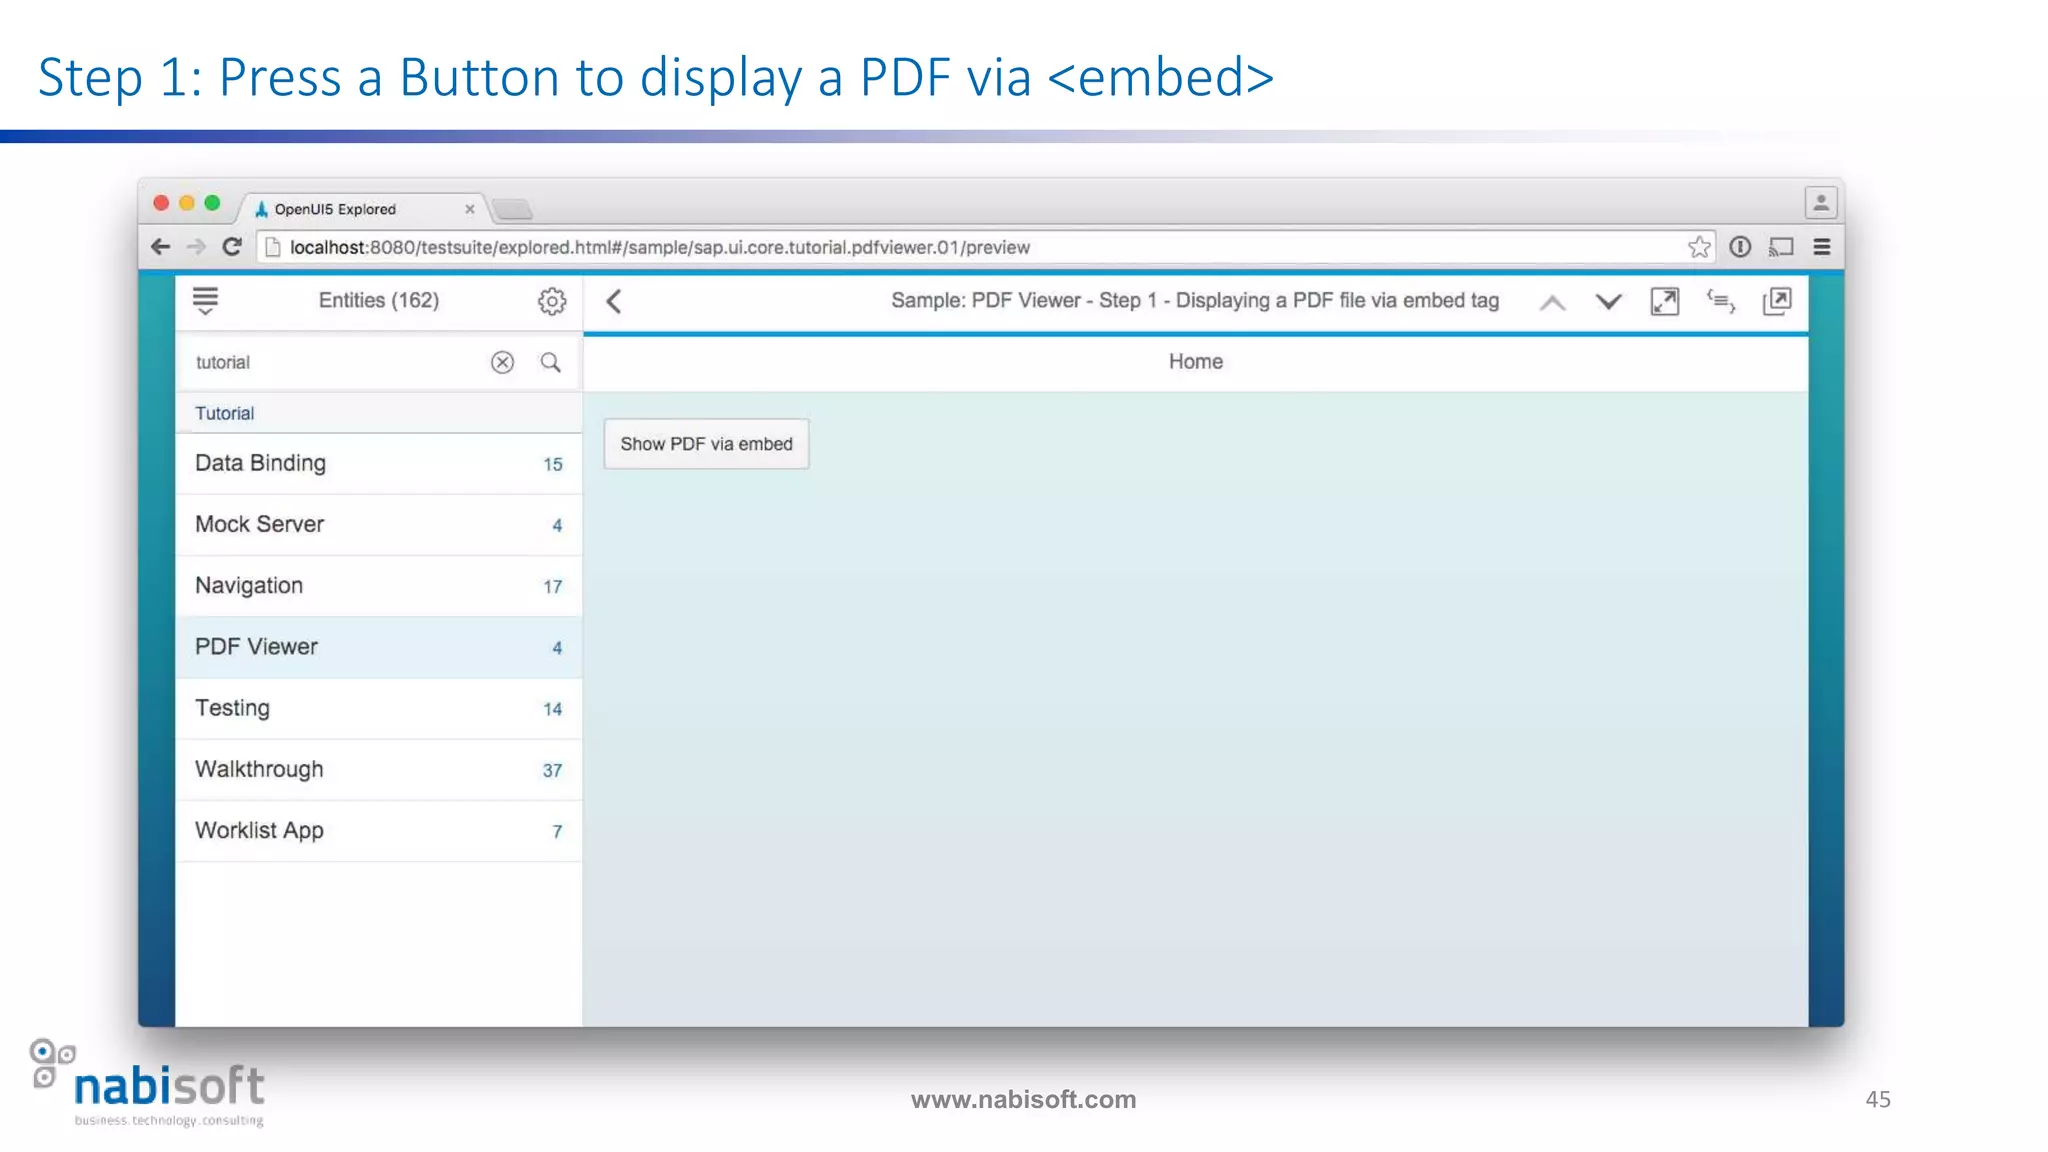Open settings gear next to Entities
Viewport: 2048px width, 1152px height.
click(x=552, y=301)
